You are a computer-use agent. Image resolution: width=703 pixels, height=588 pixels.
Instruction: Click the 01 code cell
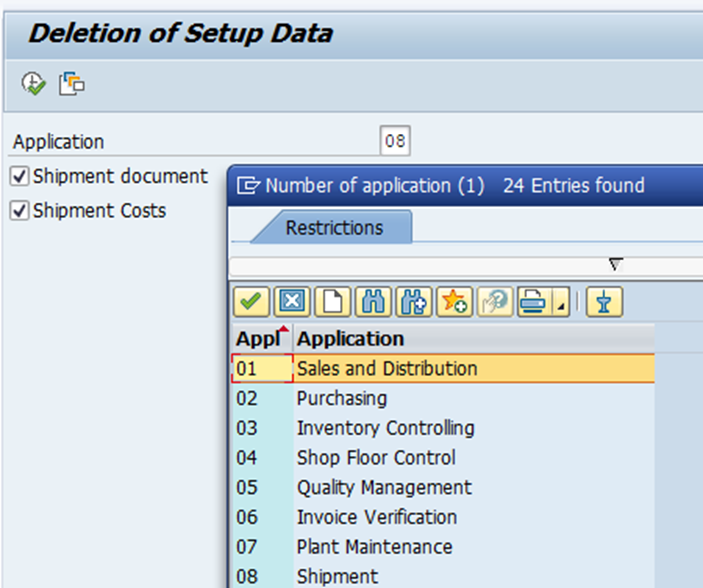pos(262,368)
